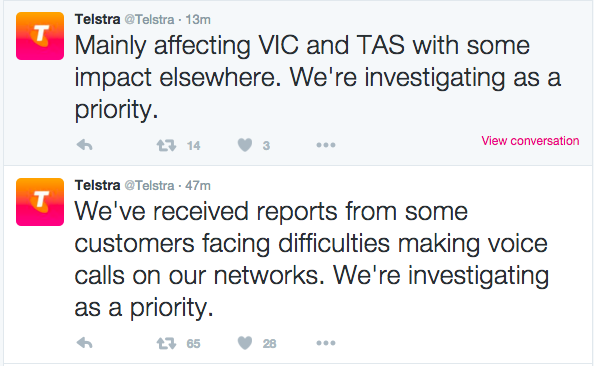Image resolution: width=594 pixels, height=366 pixels.
Task: Open Telstra avatar on the second tweet
Action: click(x=40, y=202)
